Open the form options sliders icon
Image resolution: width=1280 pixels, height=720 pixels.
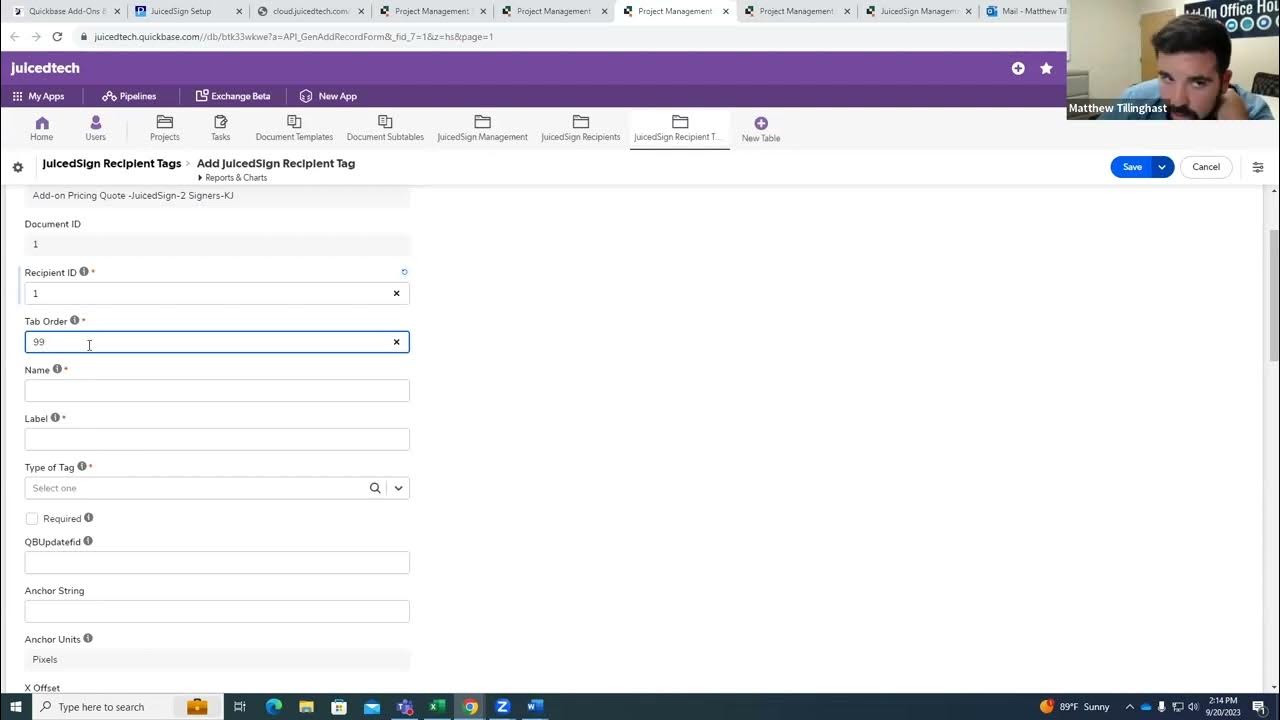click(x=1258, y=167)
